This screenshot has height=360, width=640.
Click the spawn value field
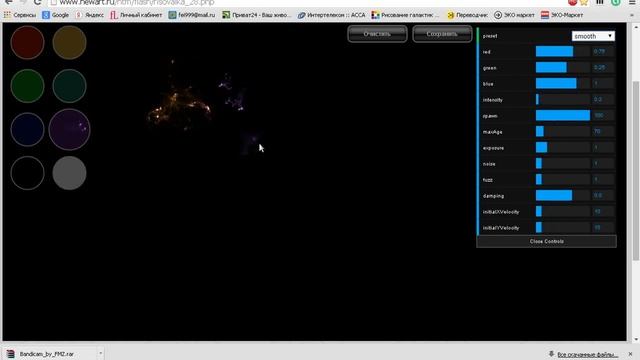[x=603, y=116]
